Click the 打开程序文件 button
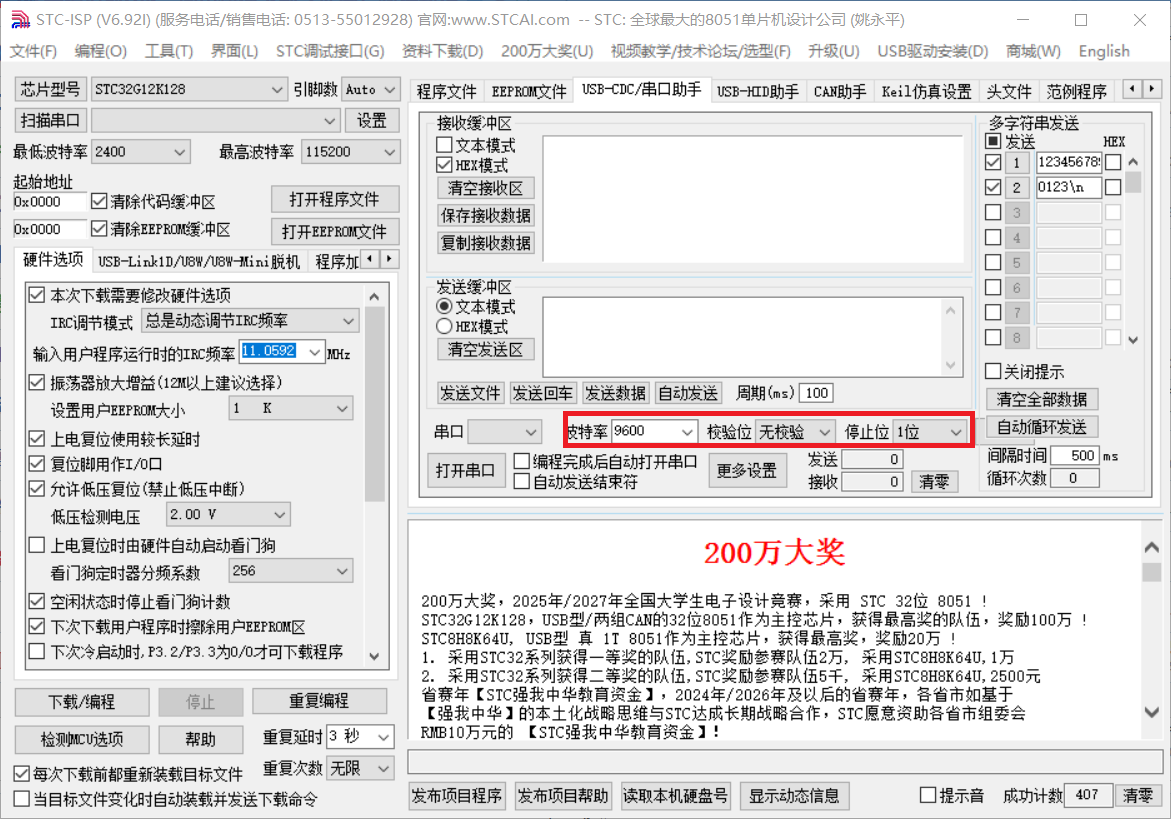 click(x=334, y=199)
